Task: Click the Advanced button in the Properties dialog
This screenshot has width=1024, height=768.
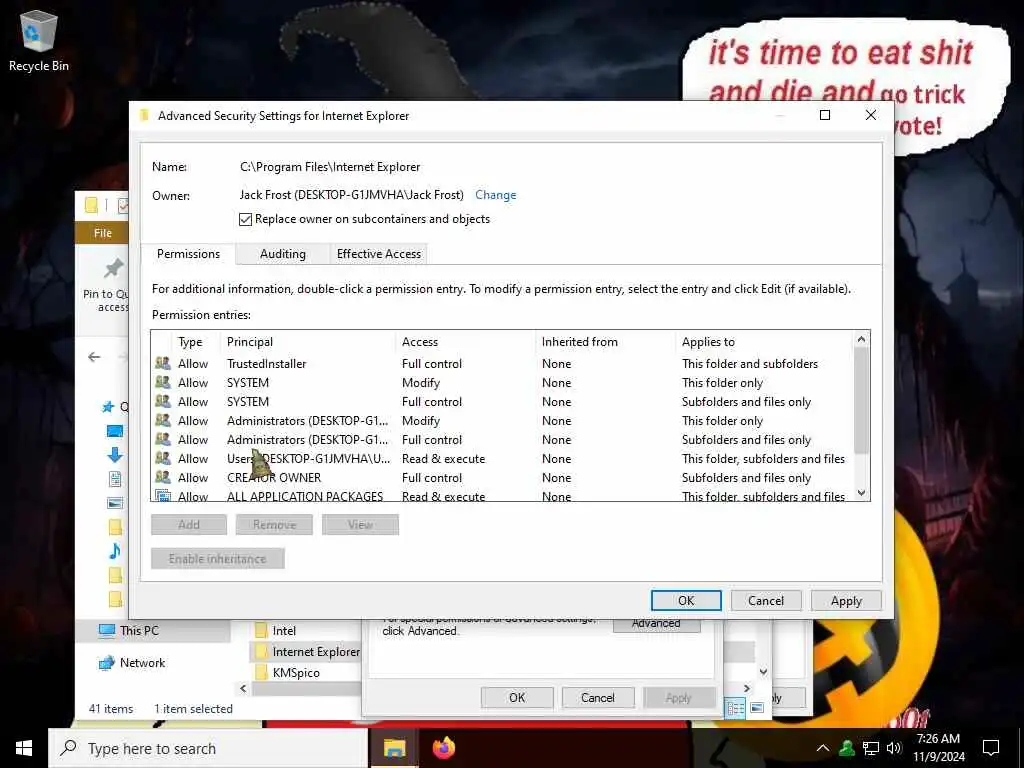Action: pos(656,624)
